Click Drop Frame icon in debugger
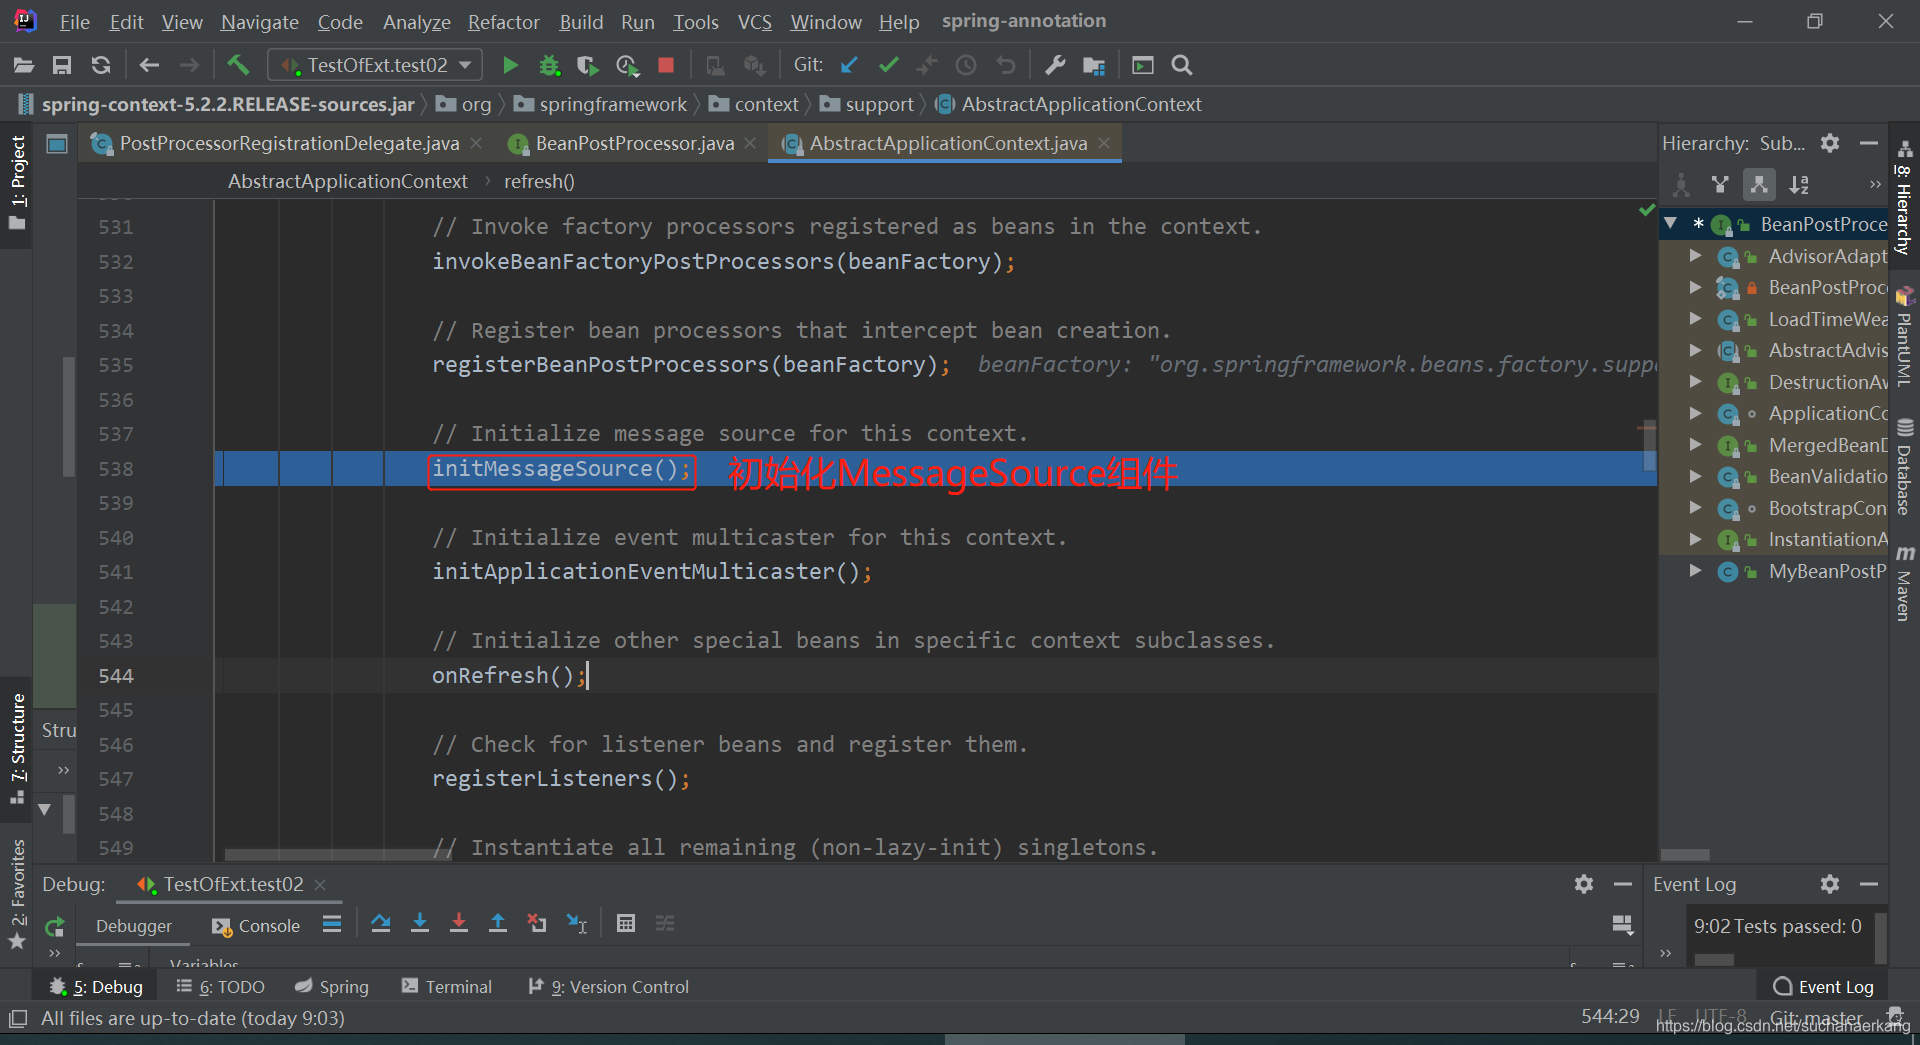This screenshot has height=1045, width=1920. click(x=537, y=923)
